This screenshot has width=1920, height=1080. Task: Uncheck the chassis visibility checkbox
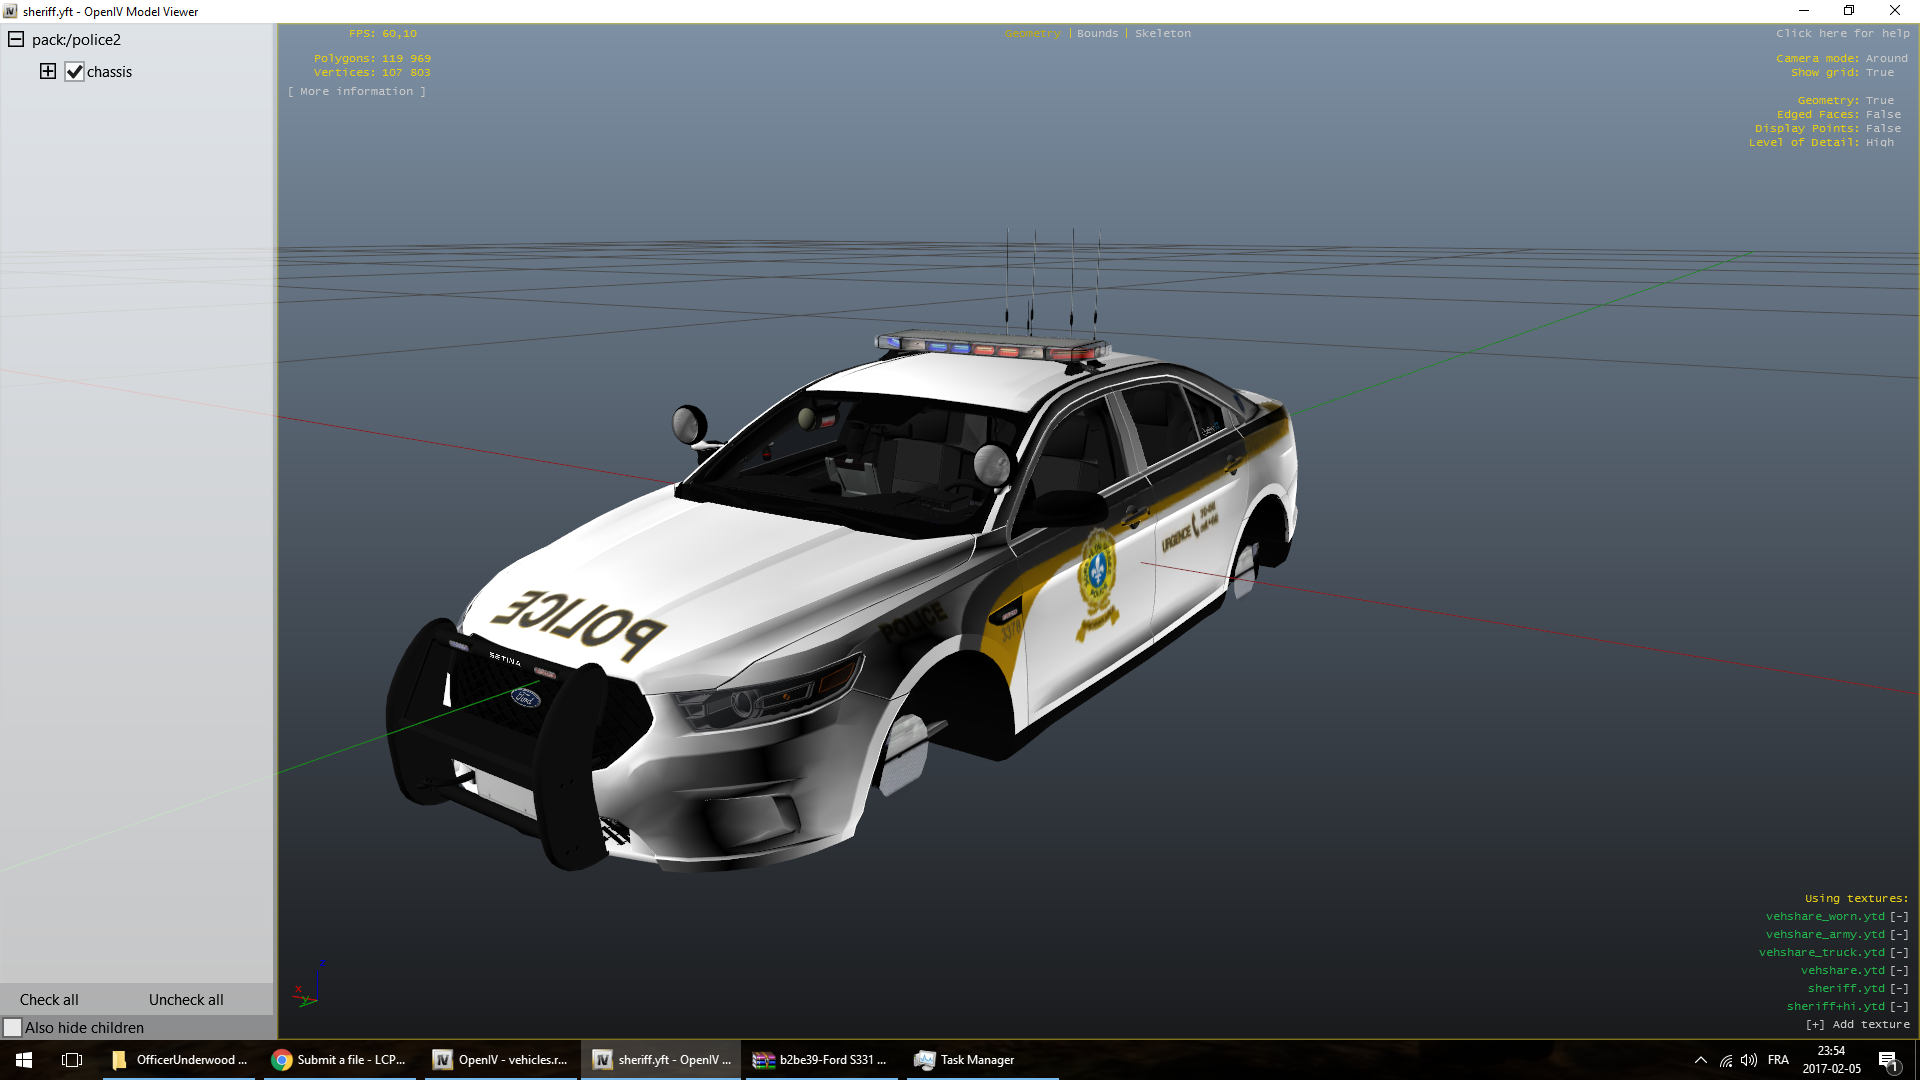click(x=75, y=72)
